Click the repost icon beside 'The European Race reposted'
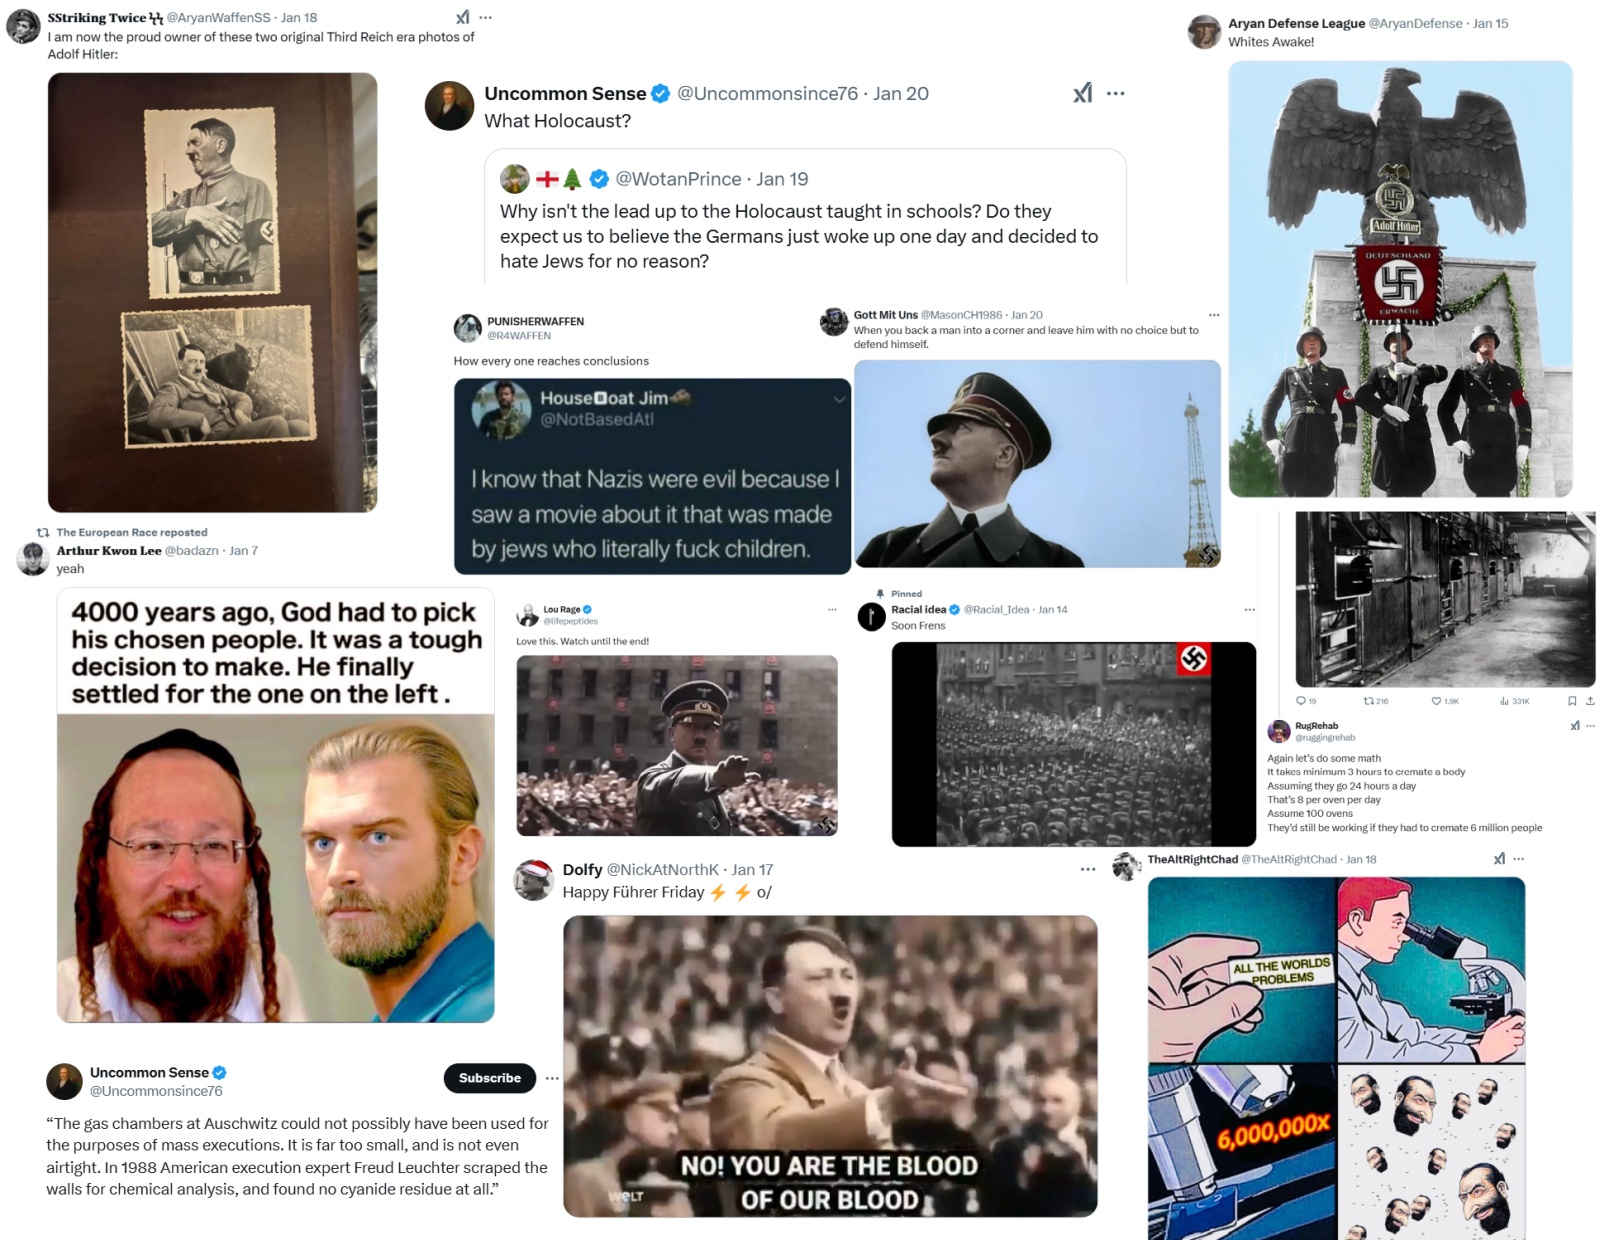 [43, 532]
